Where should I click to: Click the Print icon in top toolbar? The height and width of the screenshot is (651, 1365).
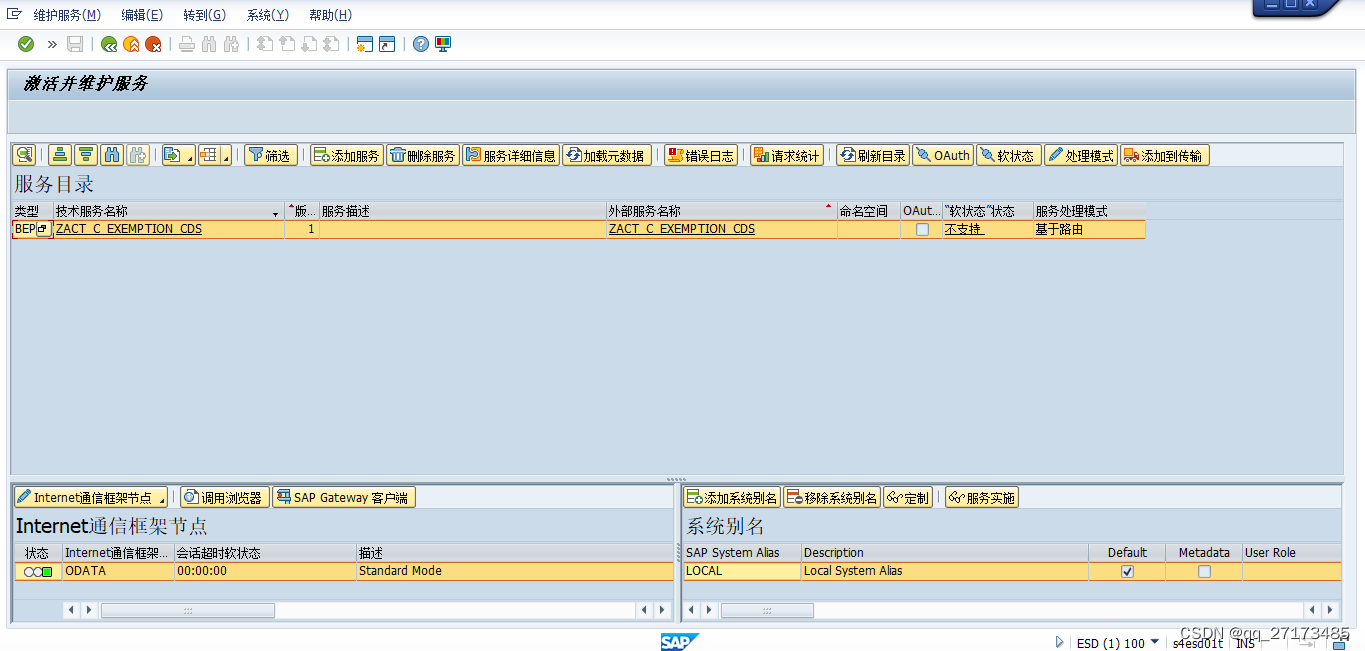[x=187, y=44]
